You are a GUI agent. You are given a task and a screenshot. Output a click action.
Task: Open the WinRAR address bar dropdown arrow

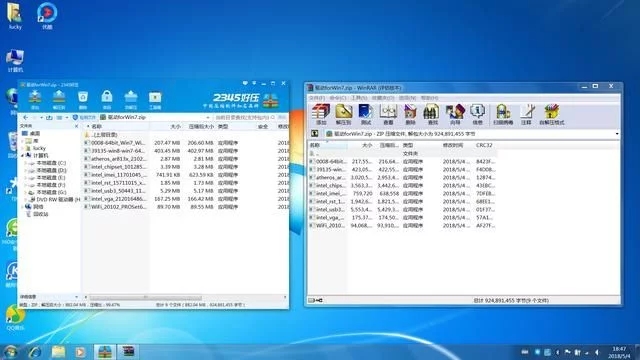pos(617,134)
